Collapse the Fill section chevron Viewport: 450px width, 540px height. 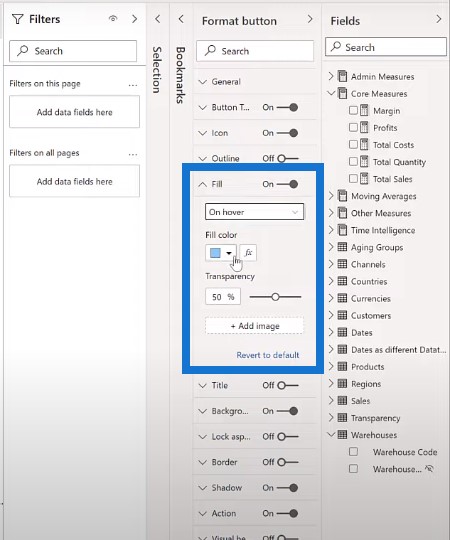tap(202, 184)
